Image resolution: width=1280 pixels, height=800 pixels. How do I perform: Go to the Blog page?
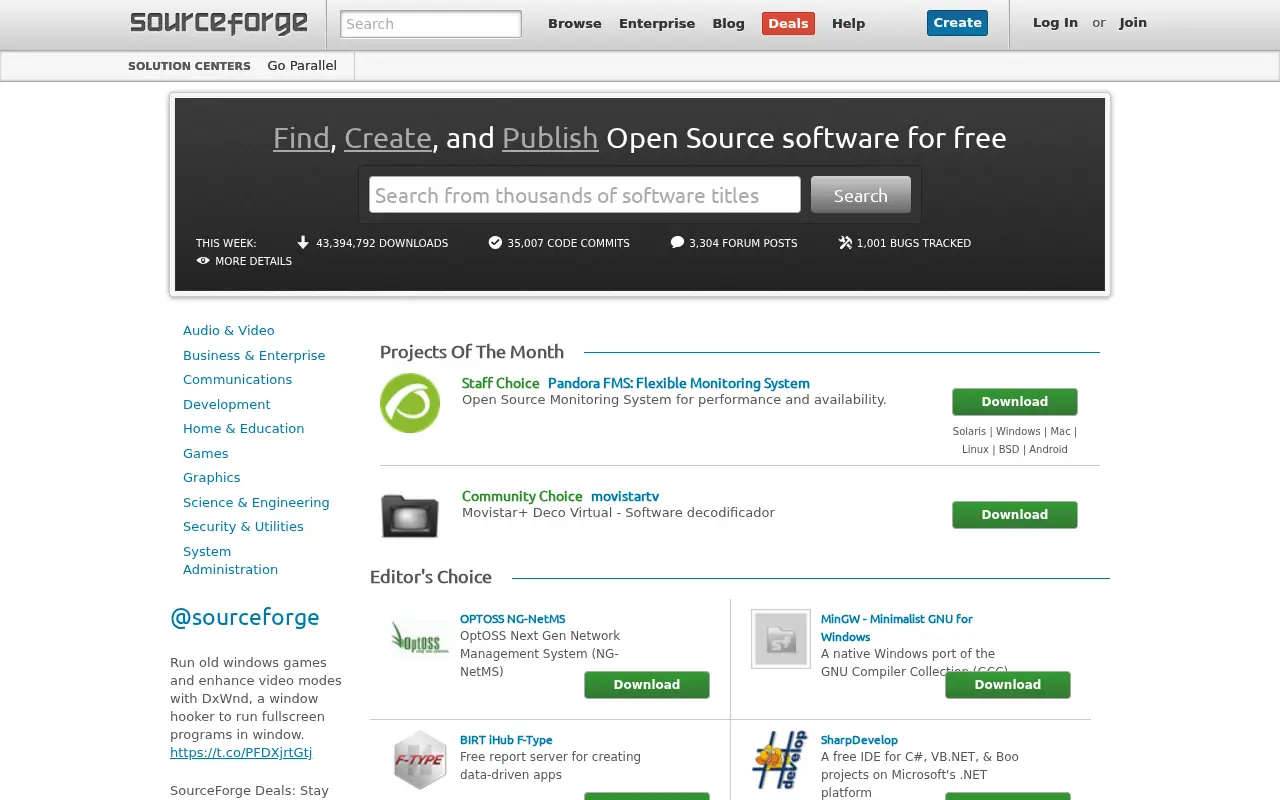(x=728, y=24)
